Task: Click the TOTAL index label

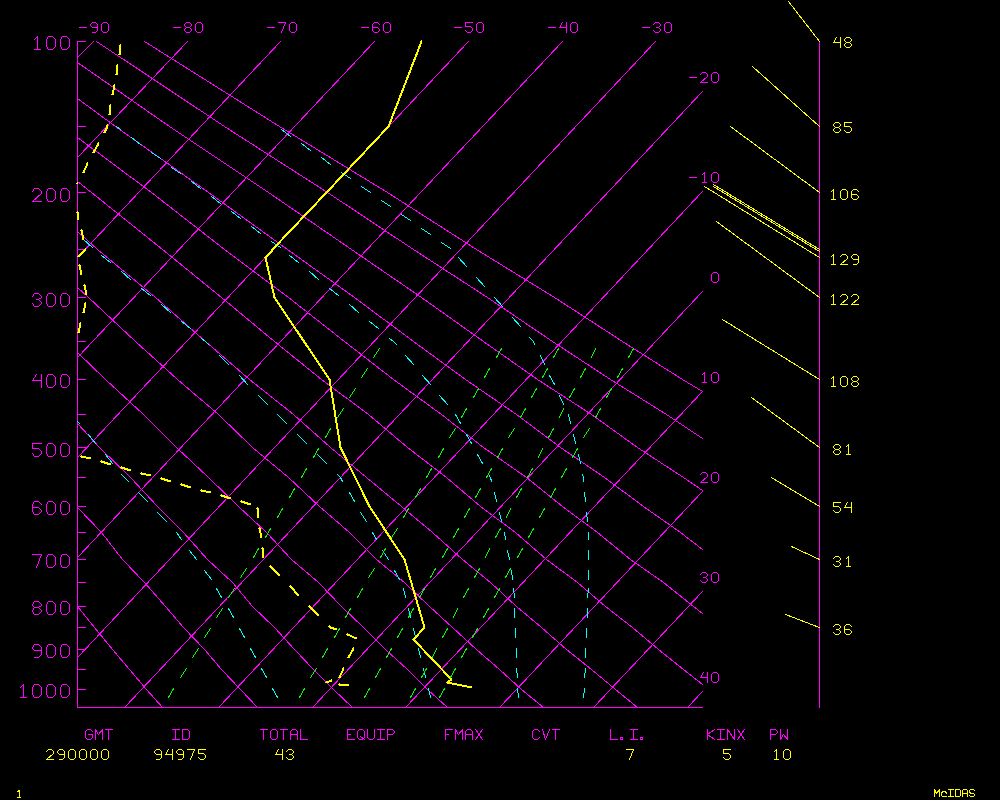Action: pos(284,735)
